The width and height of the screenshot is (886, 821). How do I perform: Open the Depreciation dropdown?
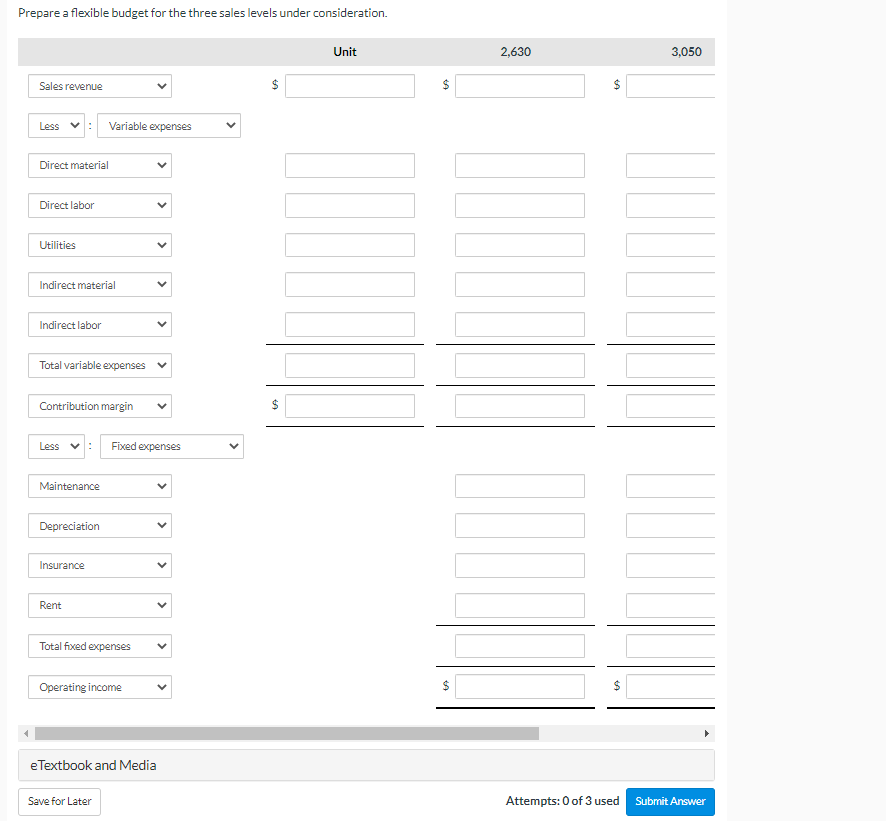(x=100, y=525)
